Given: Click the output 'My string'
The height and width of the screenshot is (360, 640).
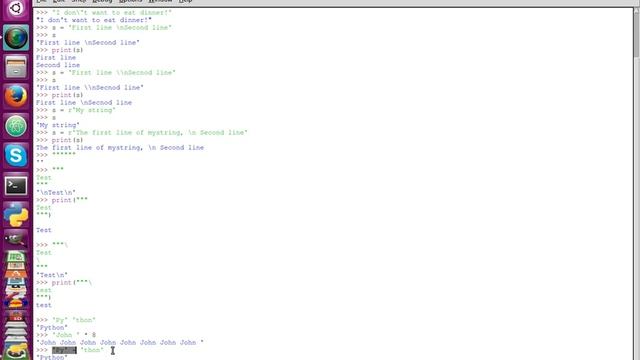Looking at the screenshot, I should (58, 125).
